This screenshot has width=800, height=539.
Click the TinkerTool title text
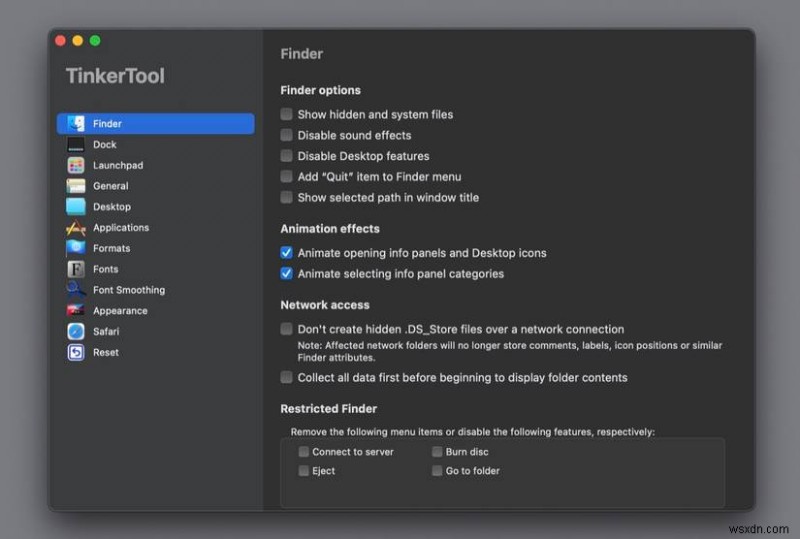pyautogui.click(x=115, y=76)
